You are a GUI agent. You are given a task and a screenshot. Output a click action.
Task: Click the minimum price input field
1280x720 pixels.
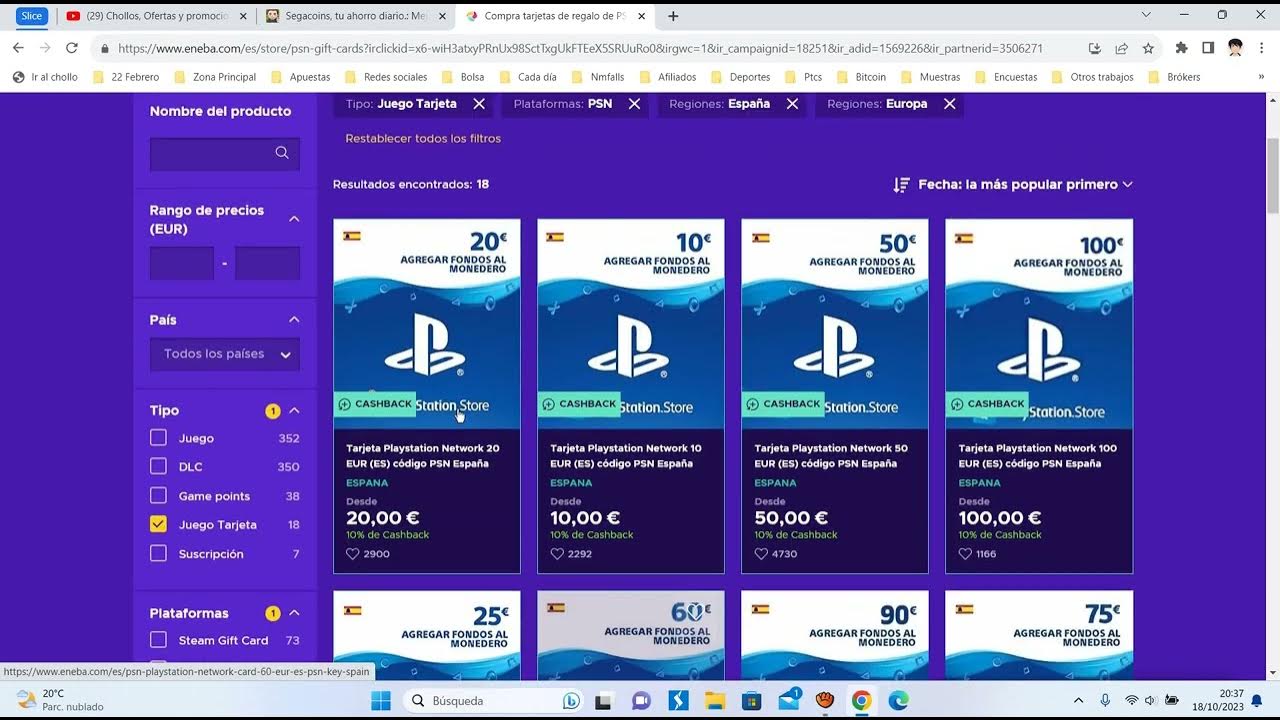[182, 263]
